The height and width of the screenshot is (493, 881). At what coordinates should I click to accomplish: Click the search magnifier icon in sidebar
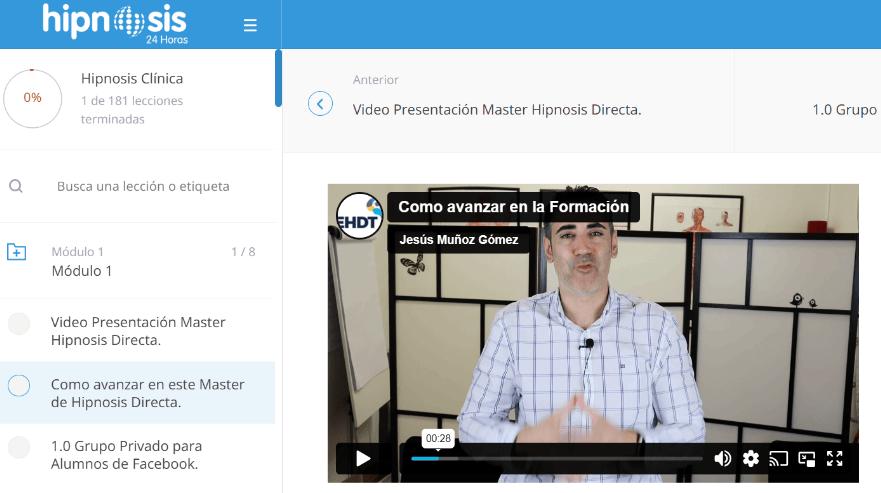pyautogui.click(x=16, y=186)
